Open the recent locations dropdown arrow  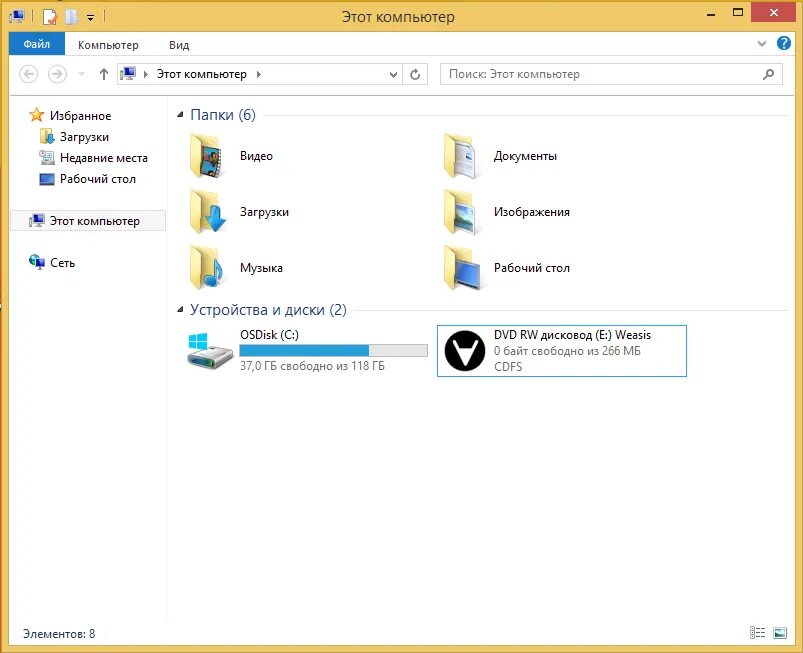click(x=81, y=74)
